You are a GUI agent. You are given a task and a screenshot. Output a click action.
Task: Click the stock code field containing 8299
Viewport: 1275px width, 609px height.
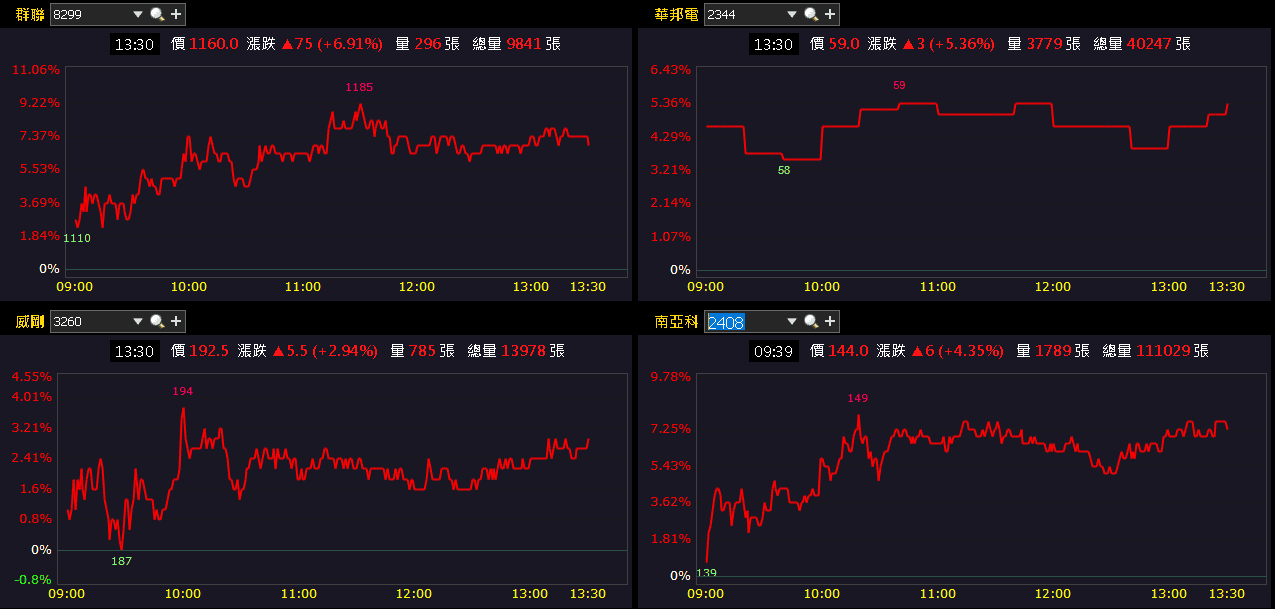point(88,15)
